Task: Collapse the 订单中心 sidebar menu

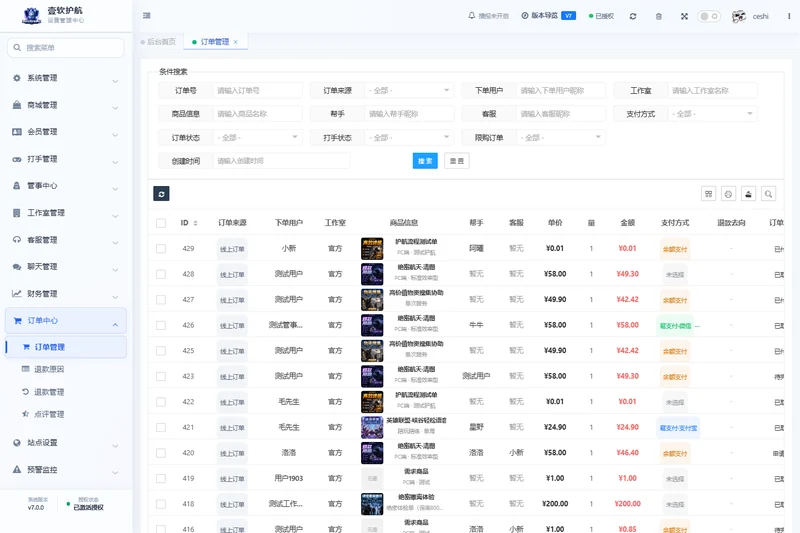Action: click(66, 320)
